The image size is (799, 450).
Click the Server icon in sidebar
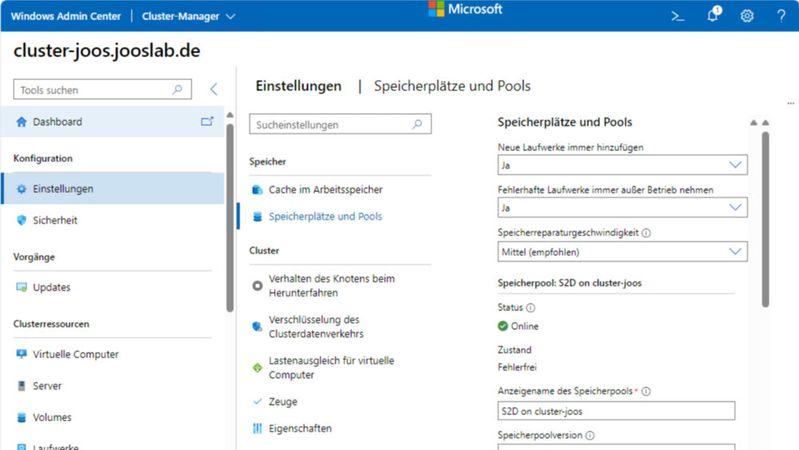coord(21,386)
